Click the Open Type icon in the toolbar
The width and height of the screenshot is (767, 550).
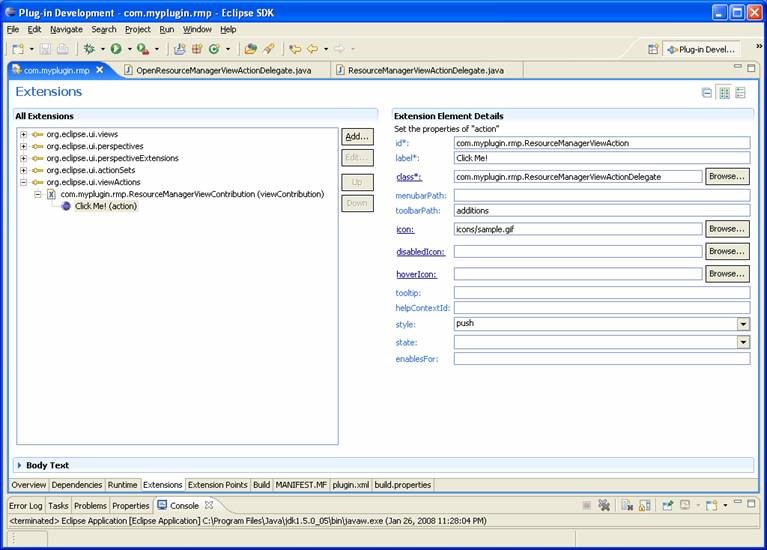[250, 49]
